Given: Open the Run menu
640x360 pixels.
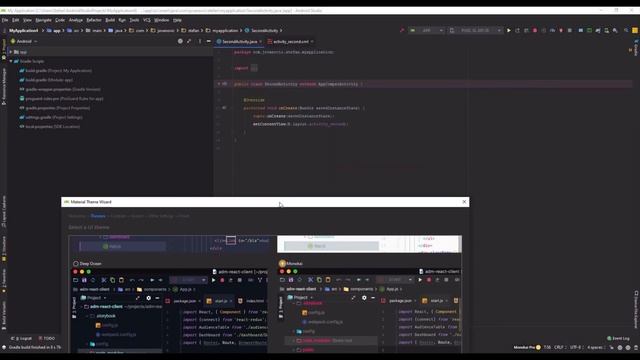Looking at the screenshot, I should [x=122, y=20].
